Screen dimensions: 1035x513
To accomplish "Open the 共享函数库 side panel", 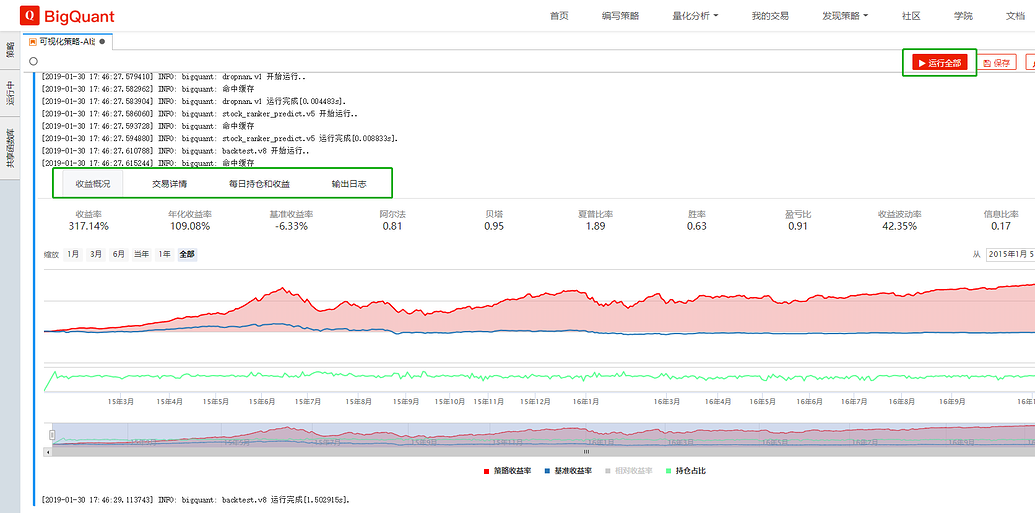I will coord(10,148).
